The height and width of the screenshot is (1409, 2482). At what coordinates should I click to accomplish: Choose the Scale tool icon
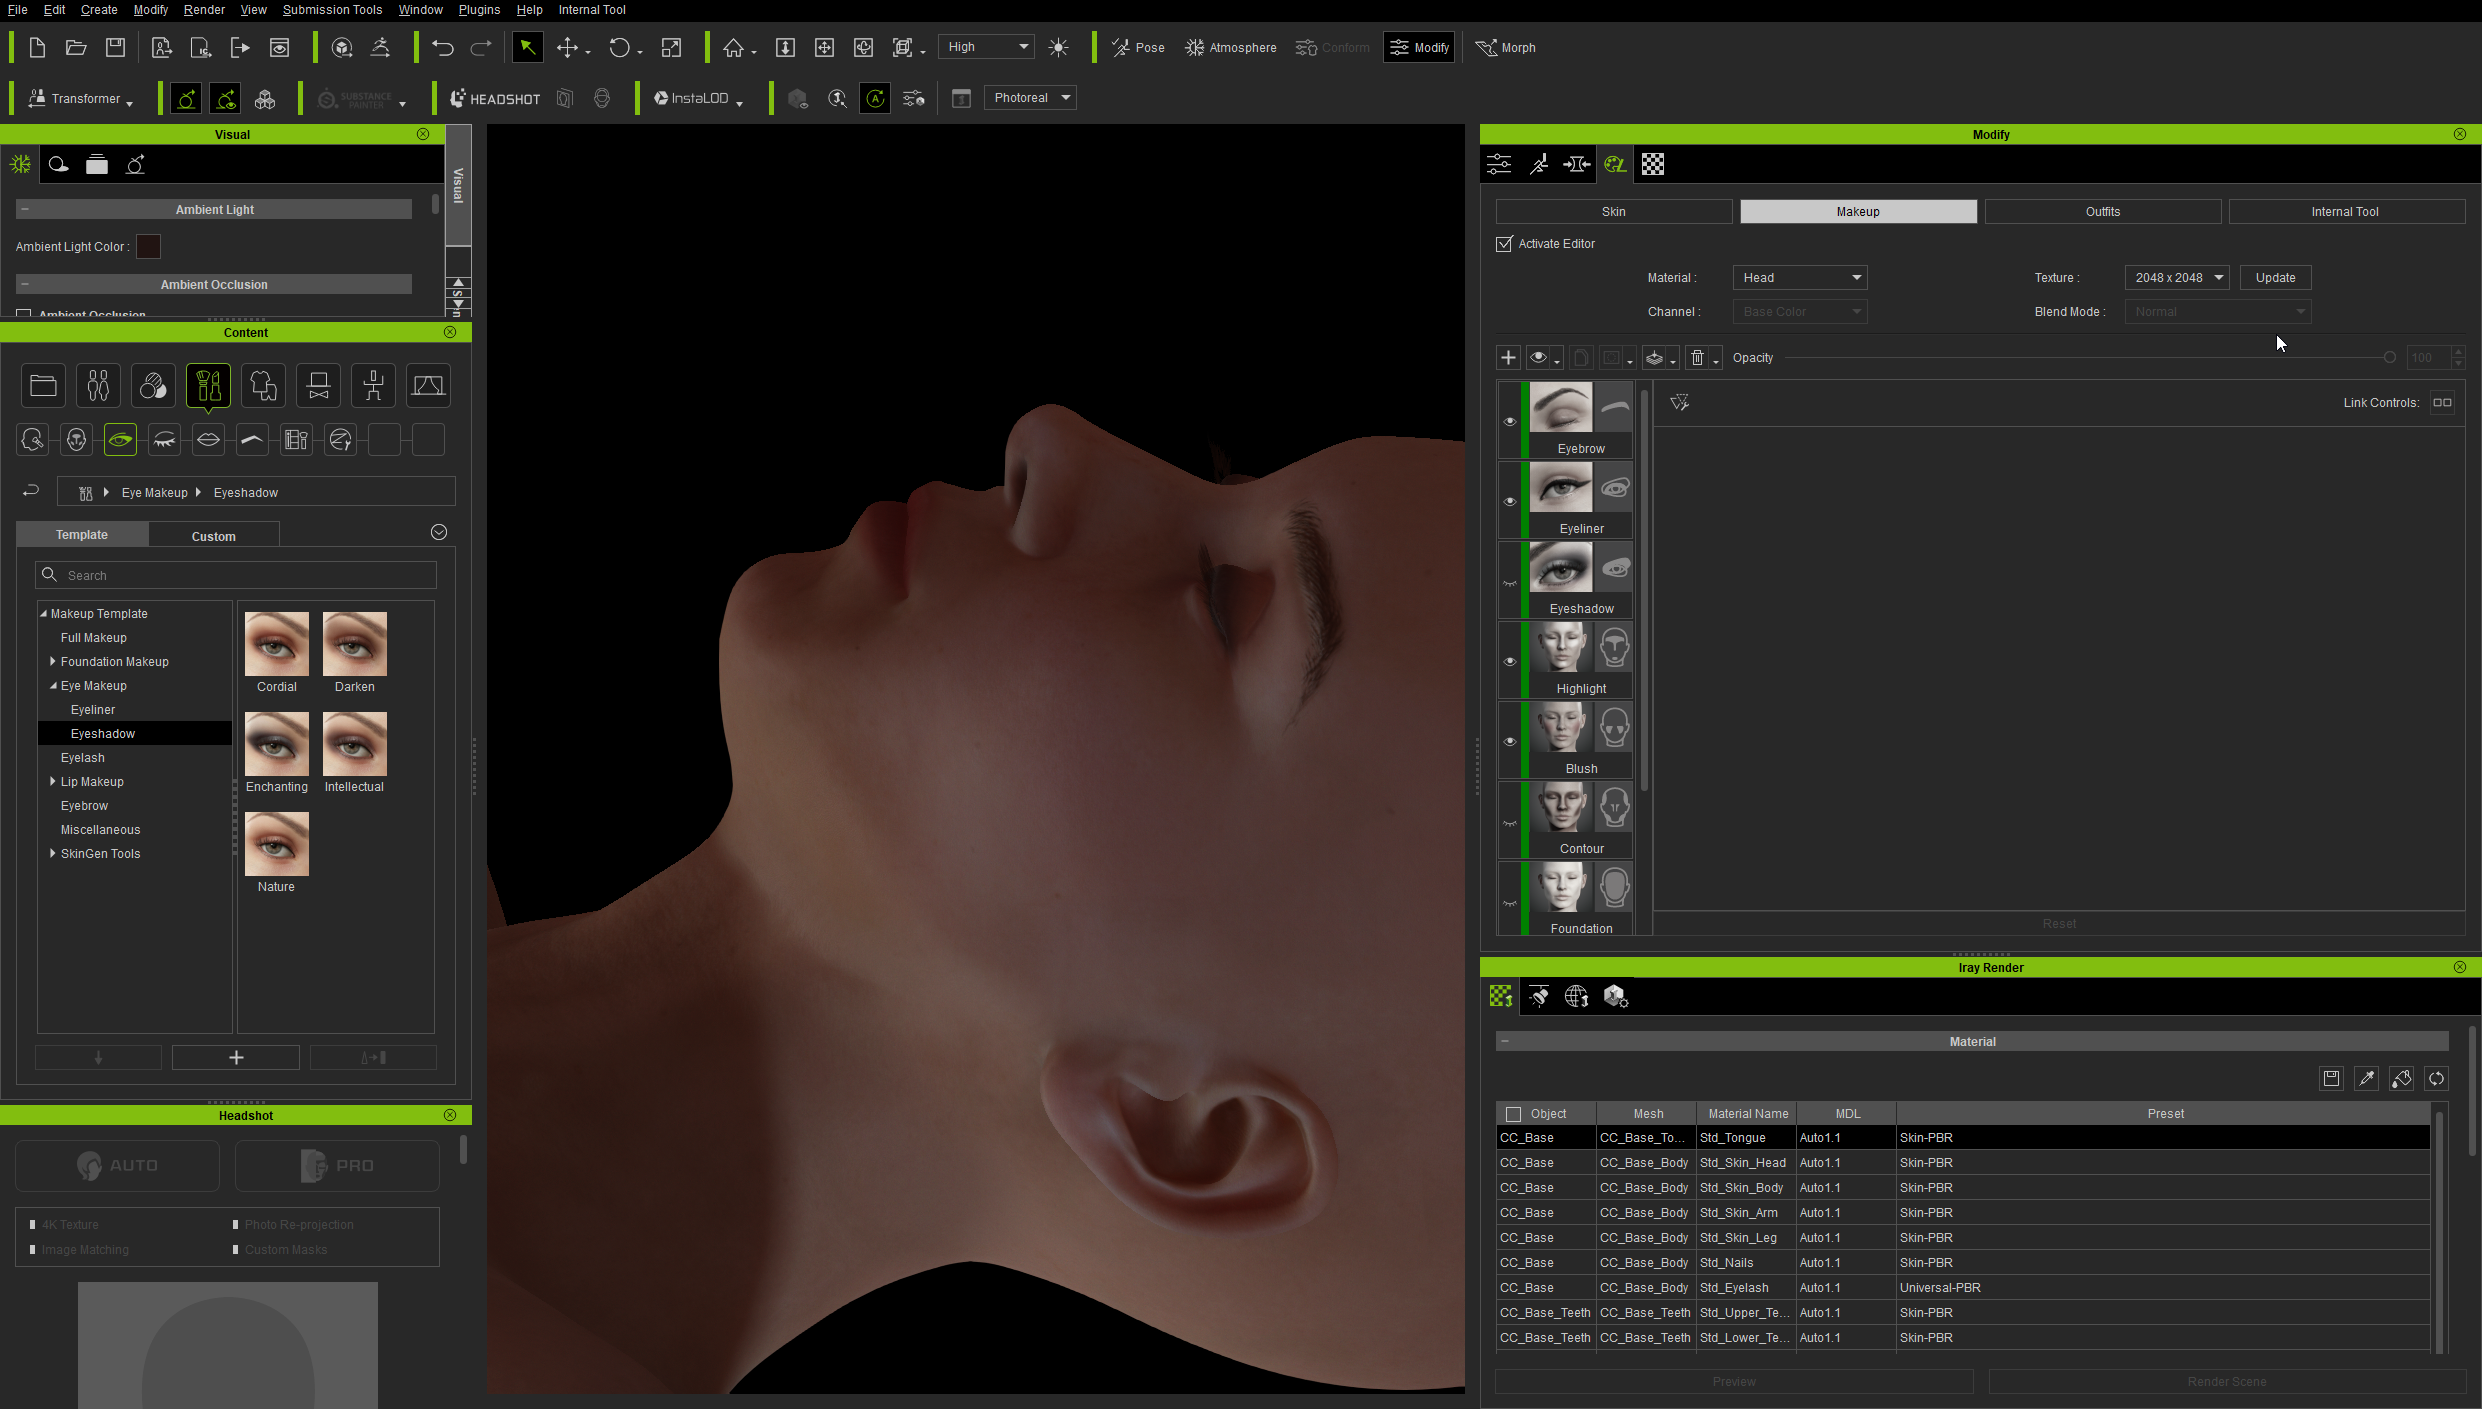tap(672, 47)
